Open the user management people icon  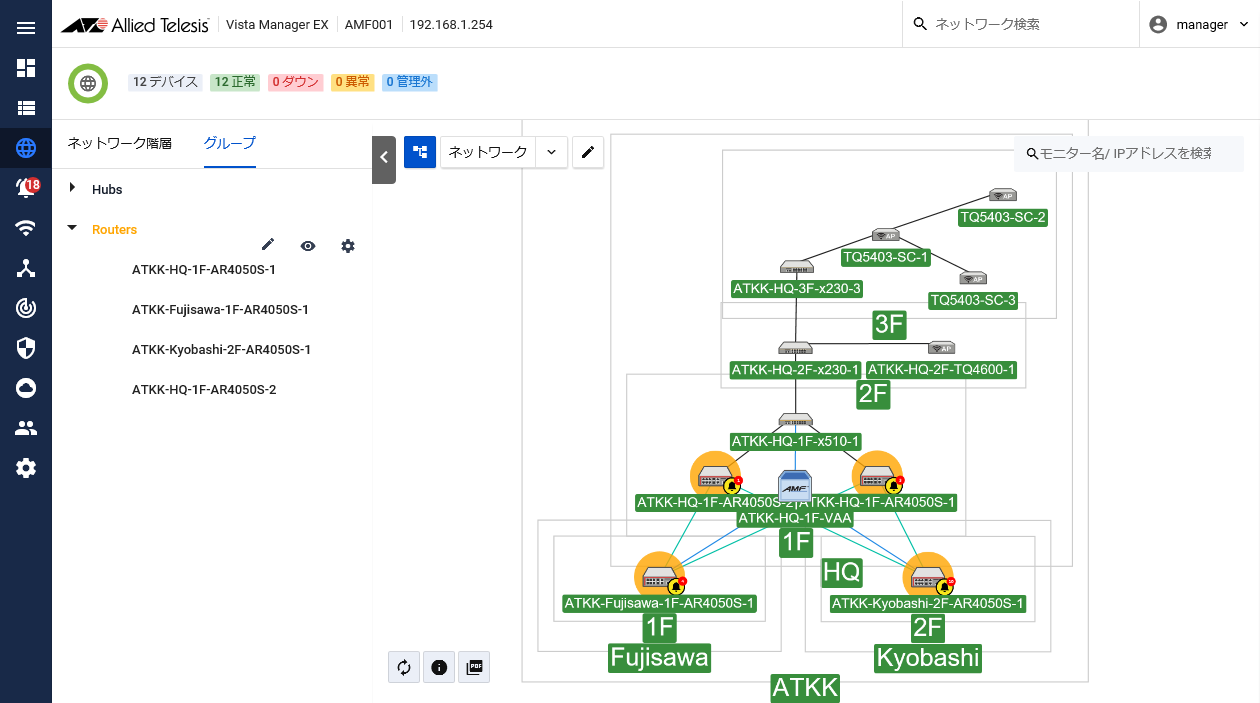(26, 428)
